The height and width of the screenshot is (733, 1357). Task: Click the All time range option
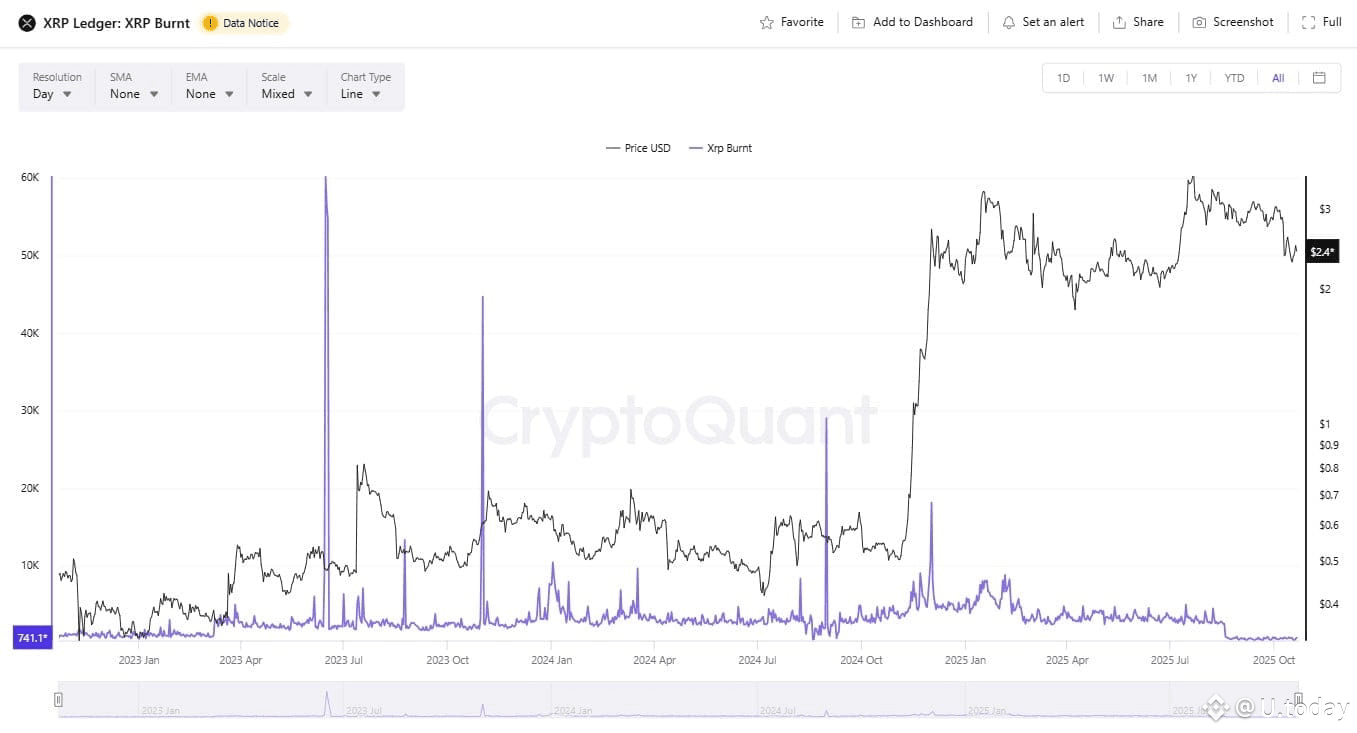1277,77
